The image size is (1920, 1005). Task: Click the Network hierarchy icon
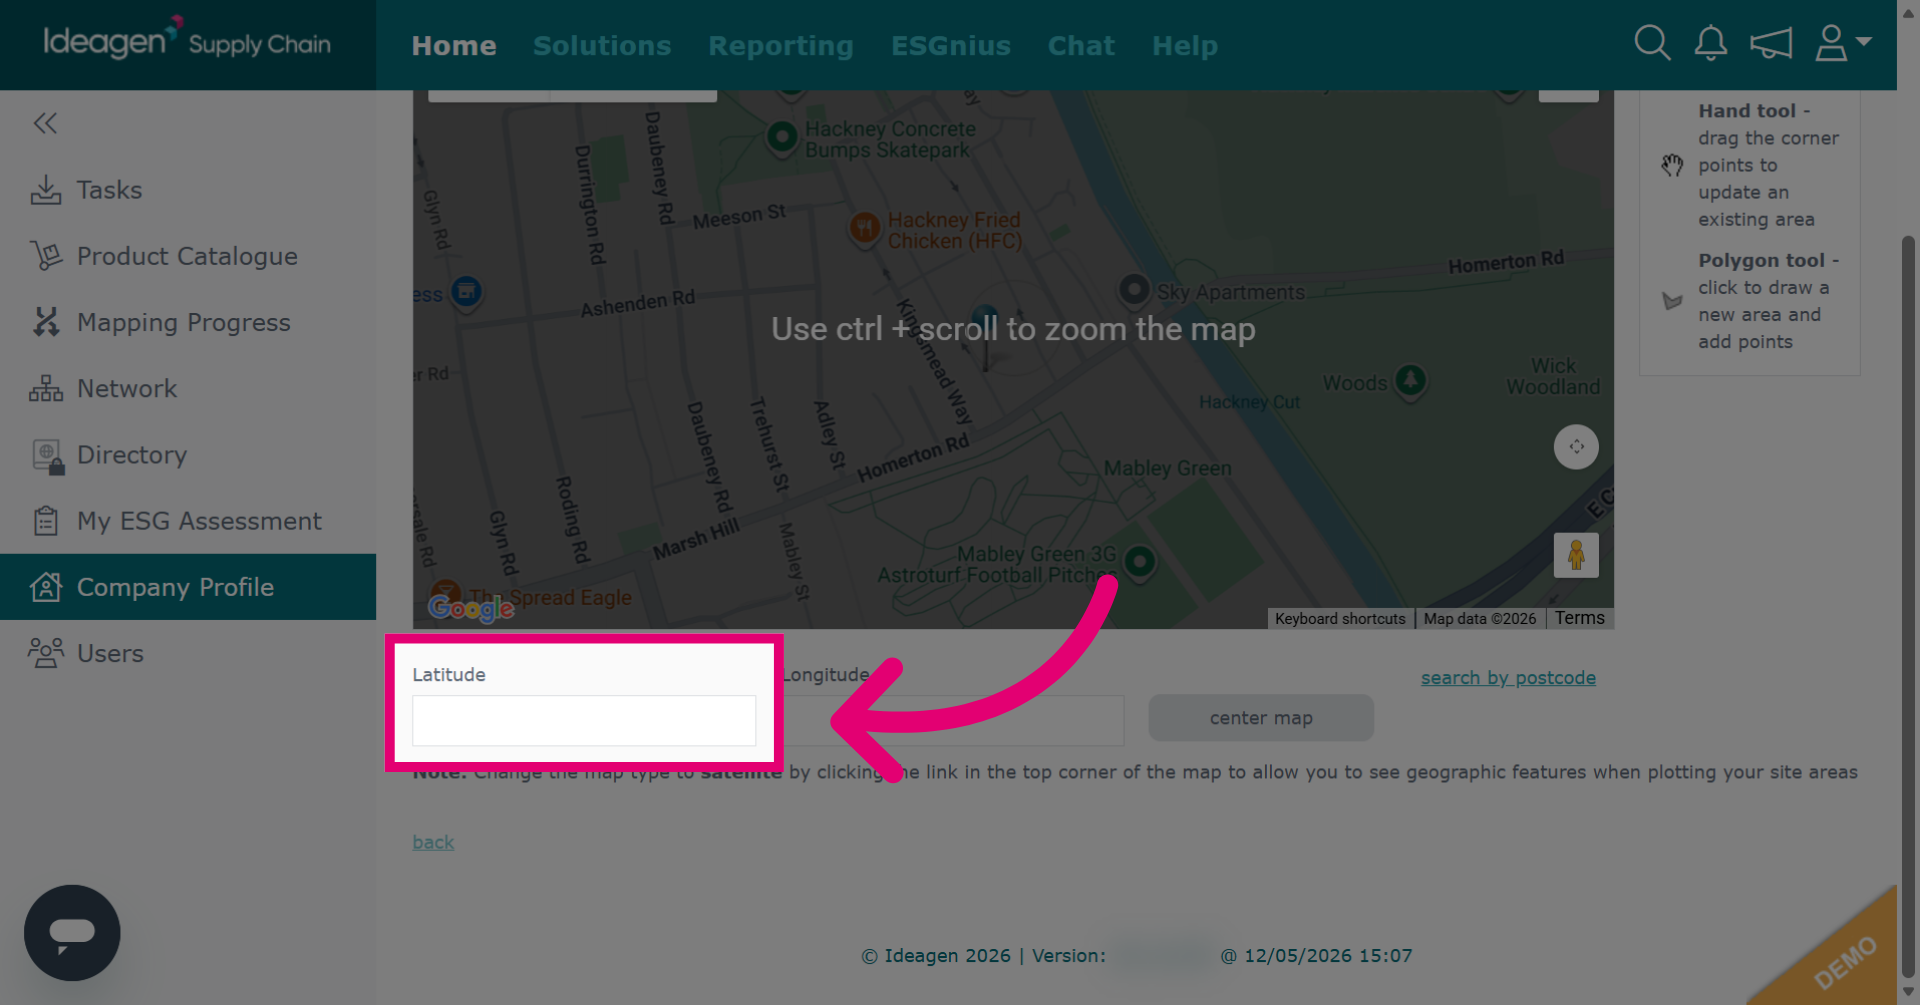point(46,388)
